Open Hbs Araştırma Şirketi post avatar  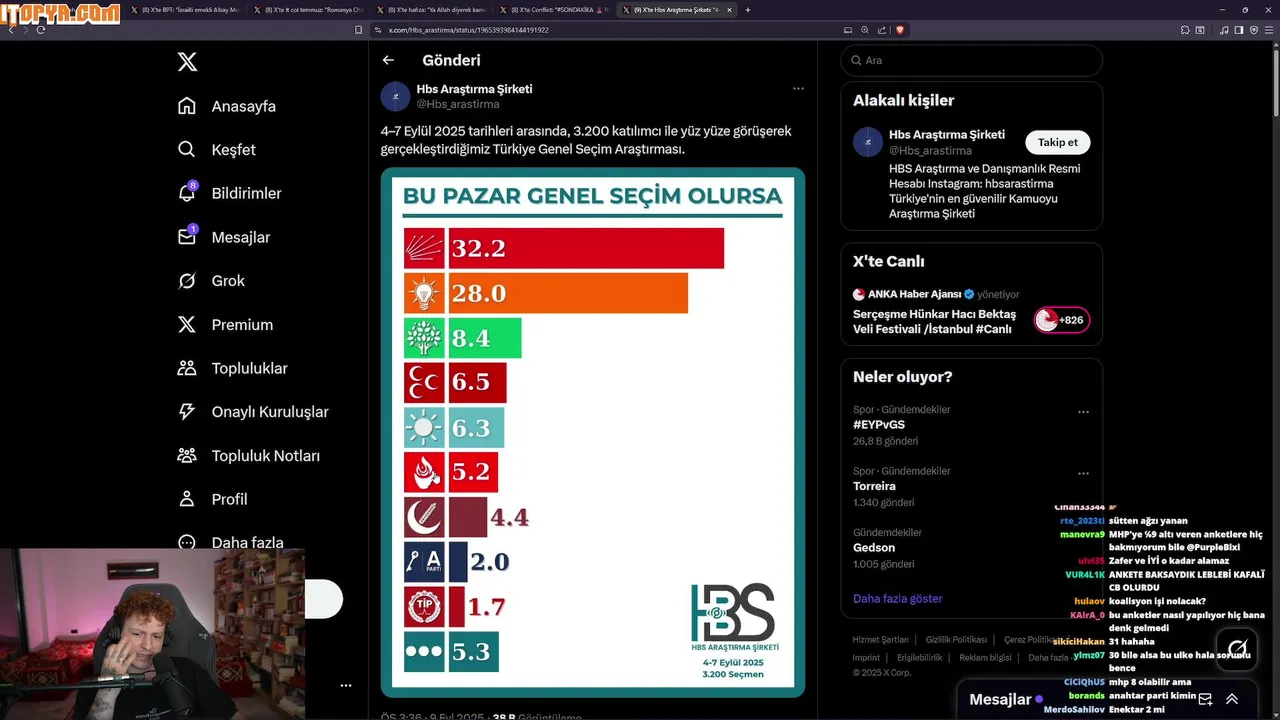(x=395, y=96)
